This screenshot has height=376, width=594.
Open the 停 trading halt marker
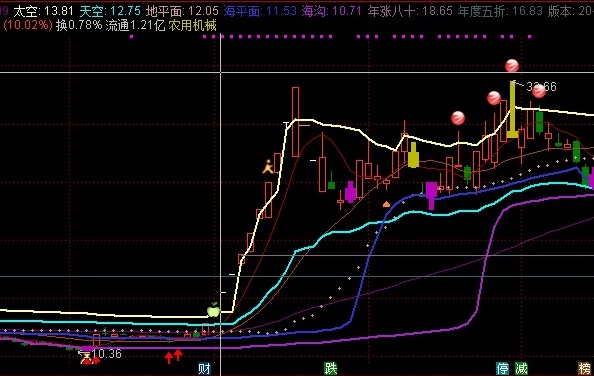pyautogui.click(x=503, y=368)
